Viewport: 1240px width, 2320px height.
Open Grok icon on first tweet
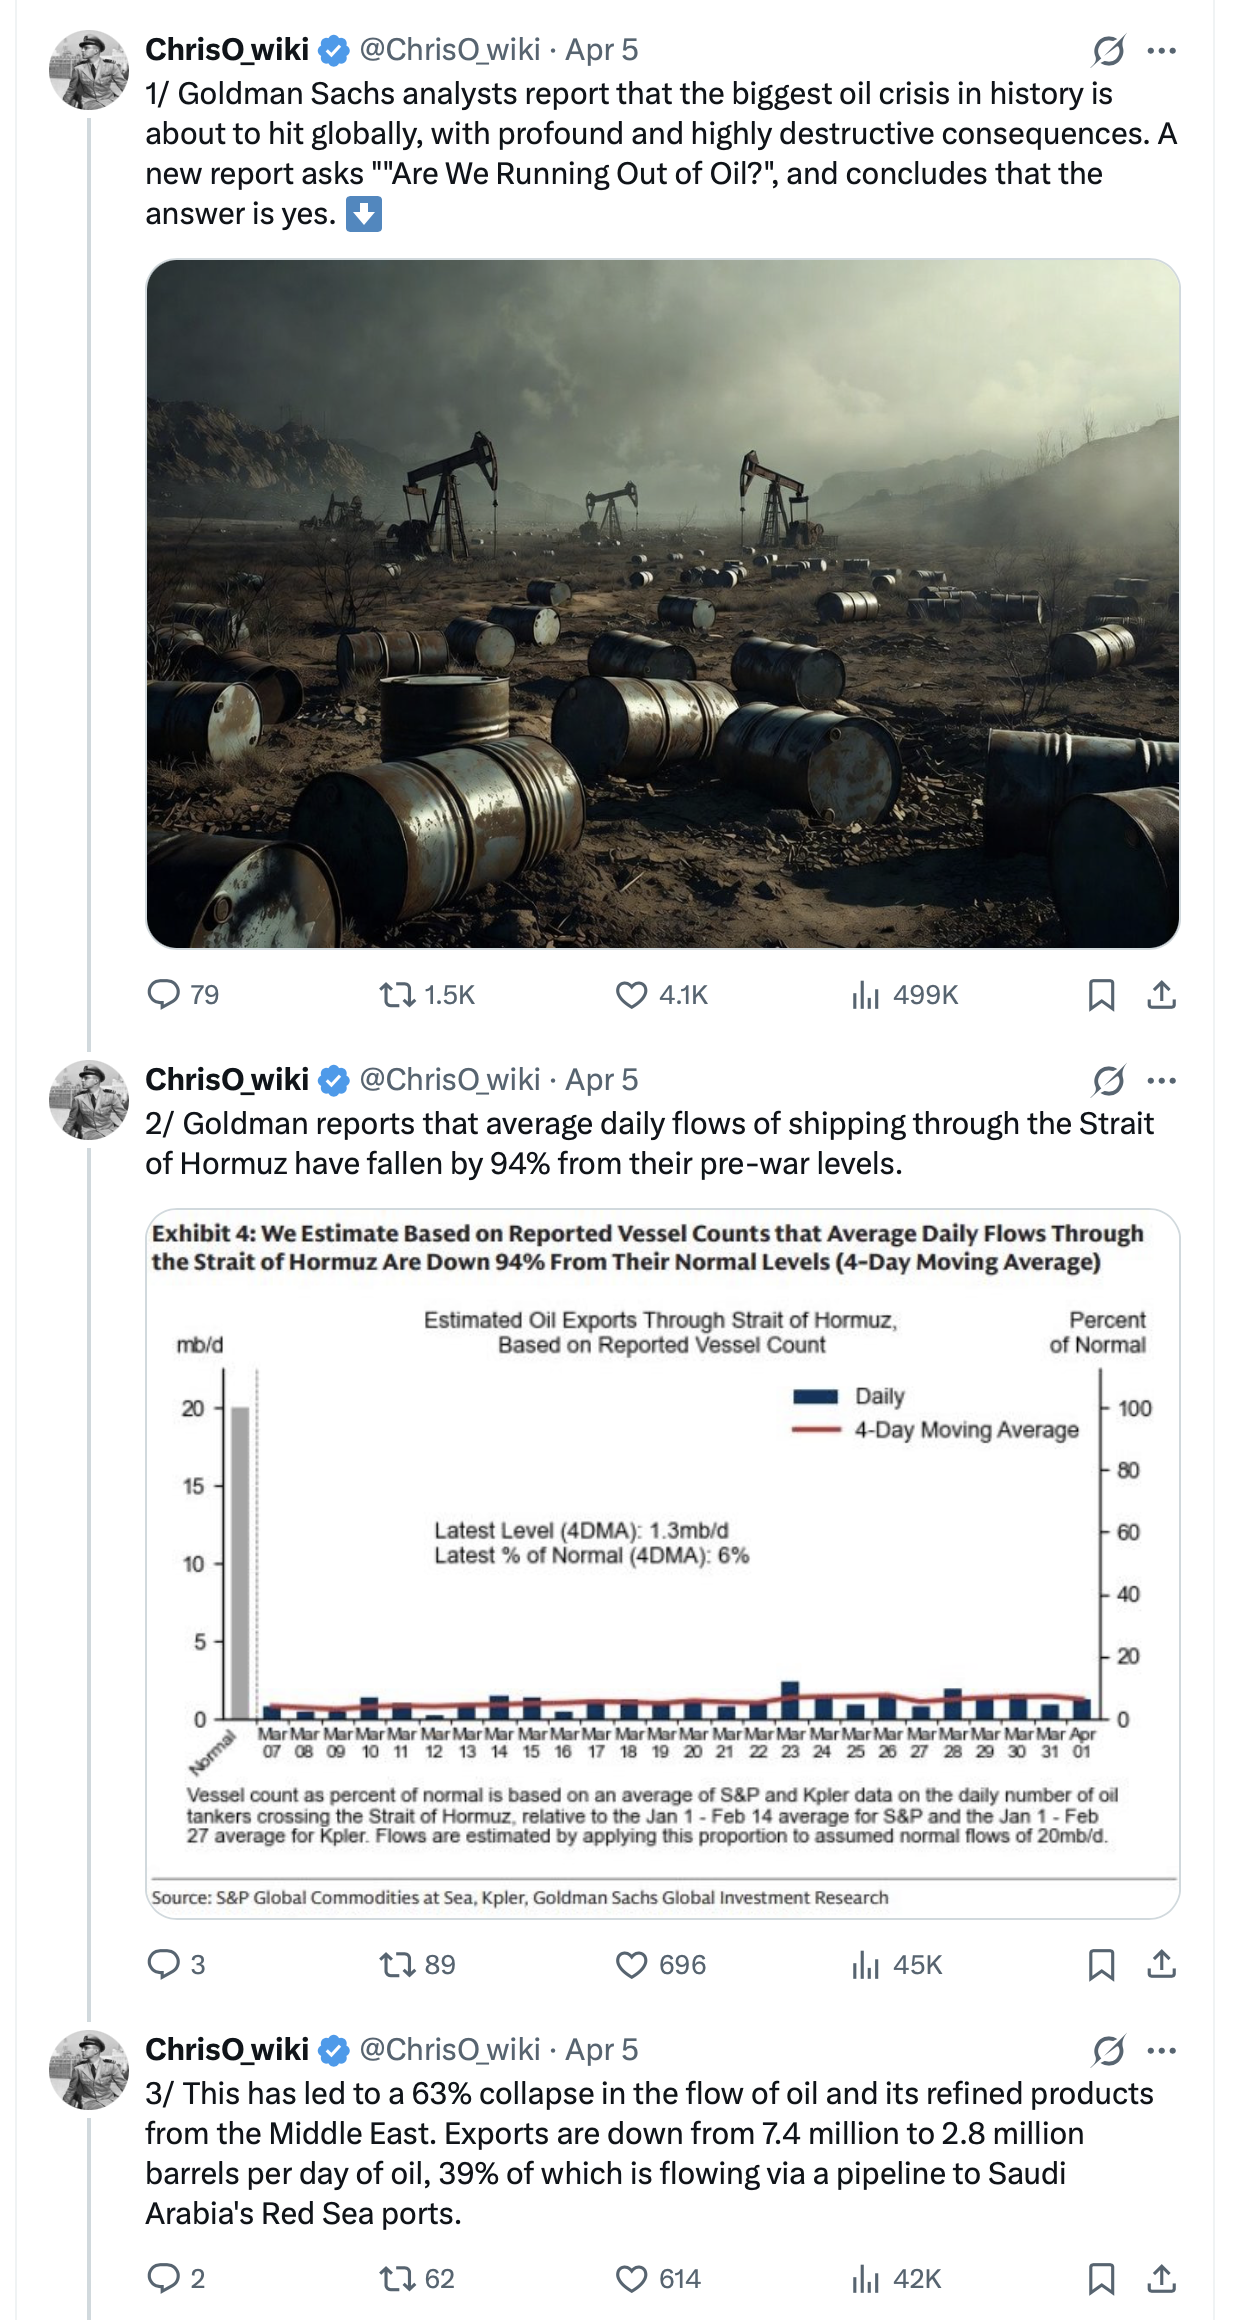(x=1109, y=50)
